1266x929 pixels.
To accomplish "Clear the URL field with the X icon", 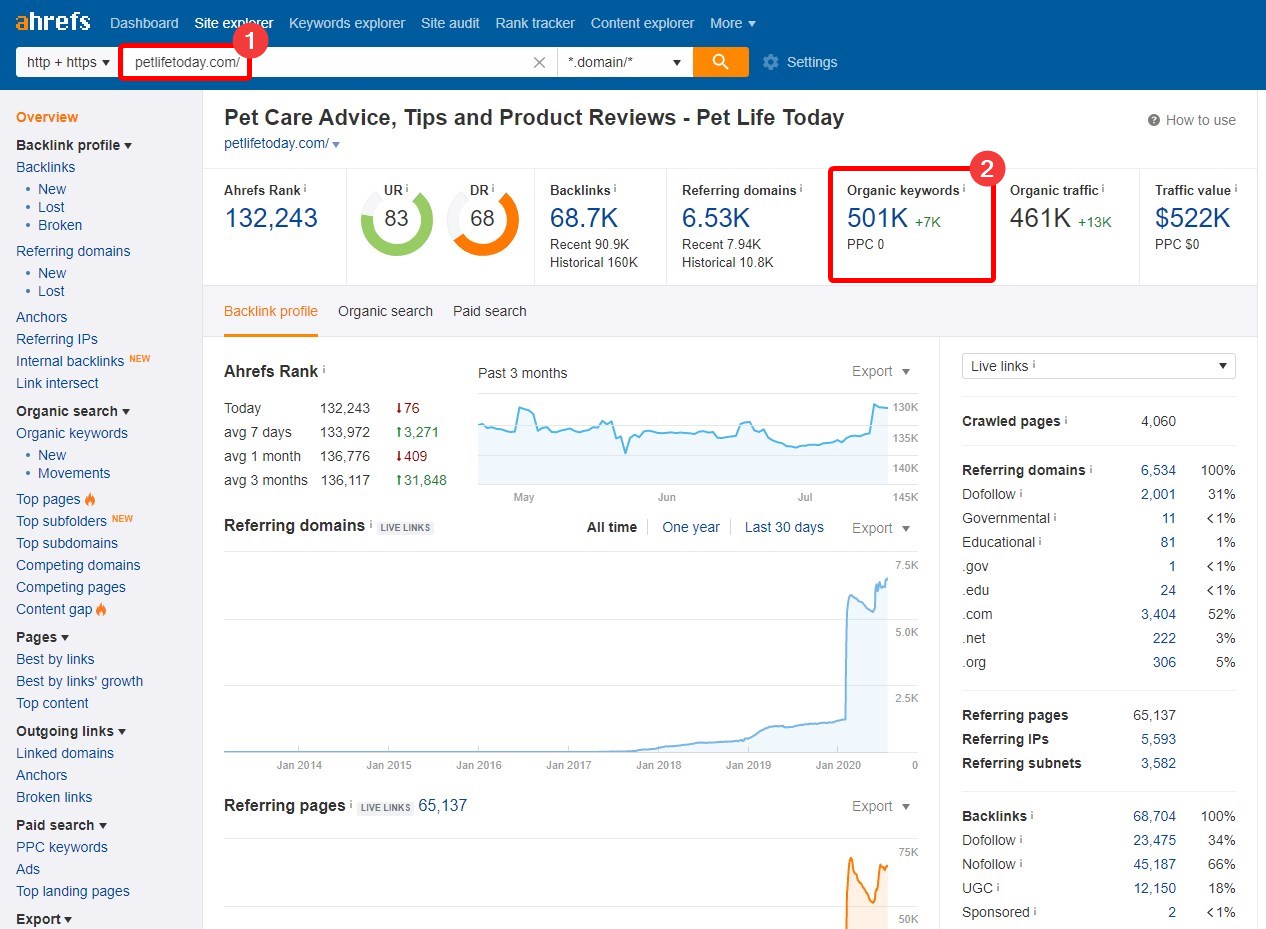I will (x=540, y=62).
